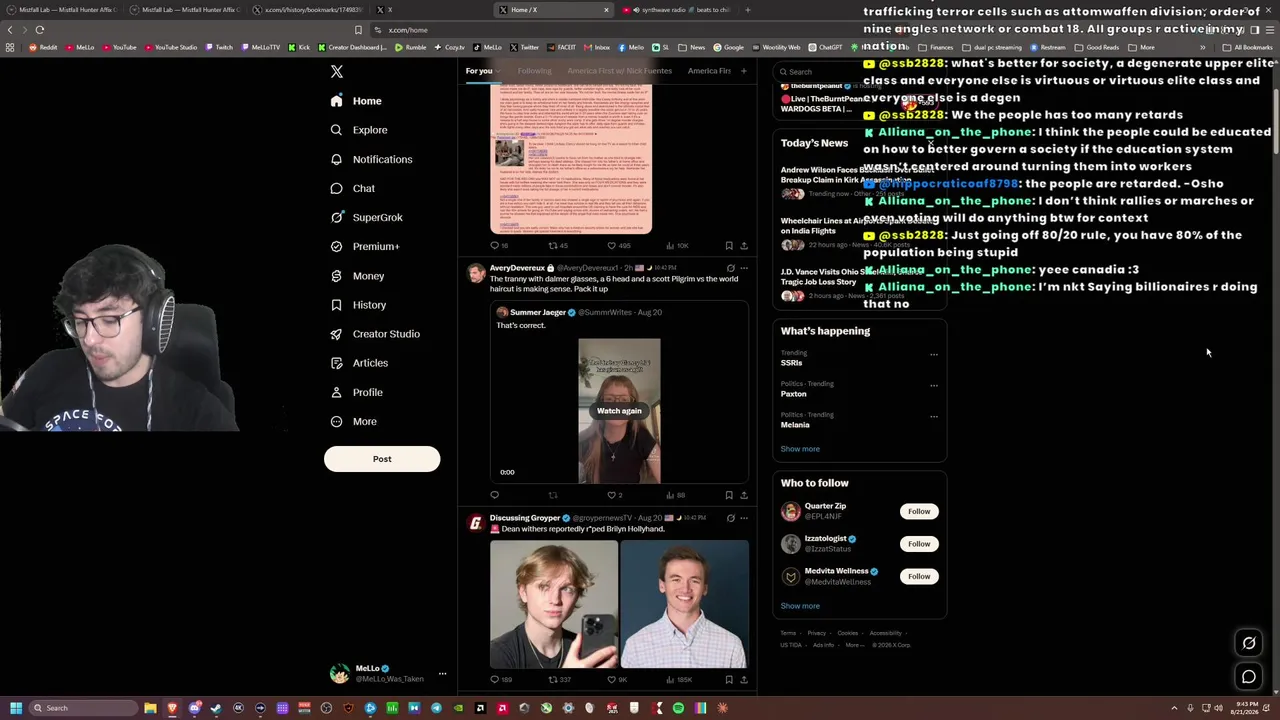This screenshot has width=1280, height=720.
Task: Open Premium+ in the sidebar
Action: (365, 246)
